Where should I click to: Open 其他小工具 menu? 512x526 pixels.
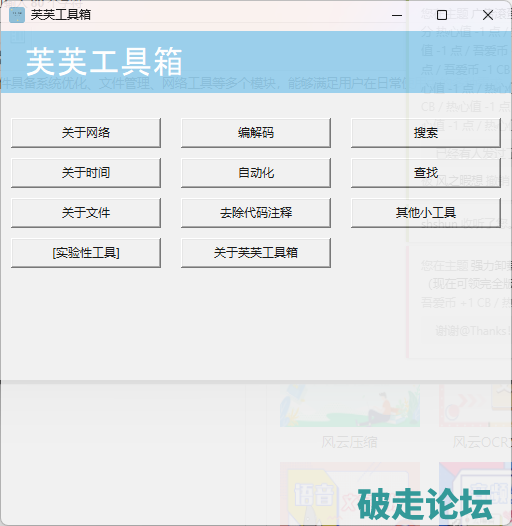point(426,213)
